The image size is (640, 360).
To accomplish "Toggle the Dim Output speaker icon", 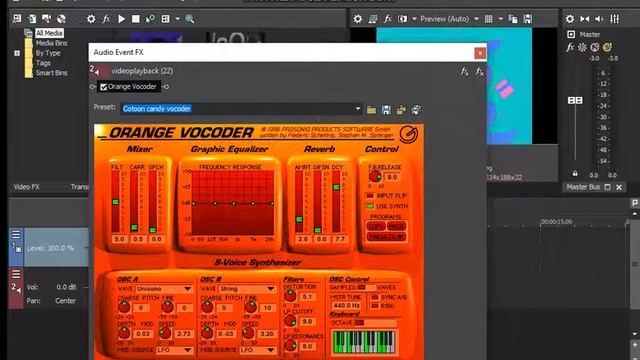I will tap(600, 19).
